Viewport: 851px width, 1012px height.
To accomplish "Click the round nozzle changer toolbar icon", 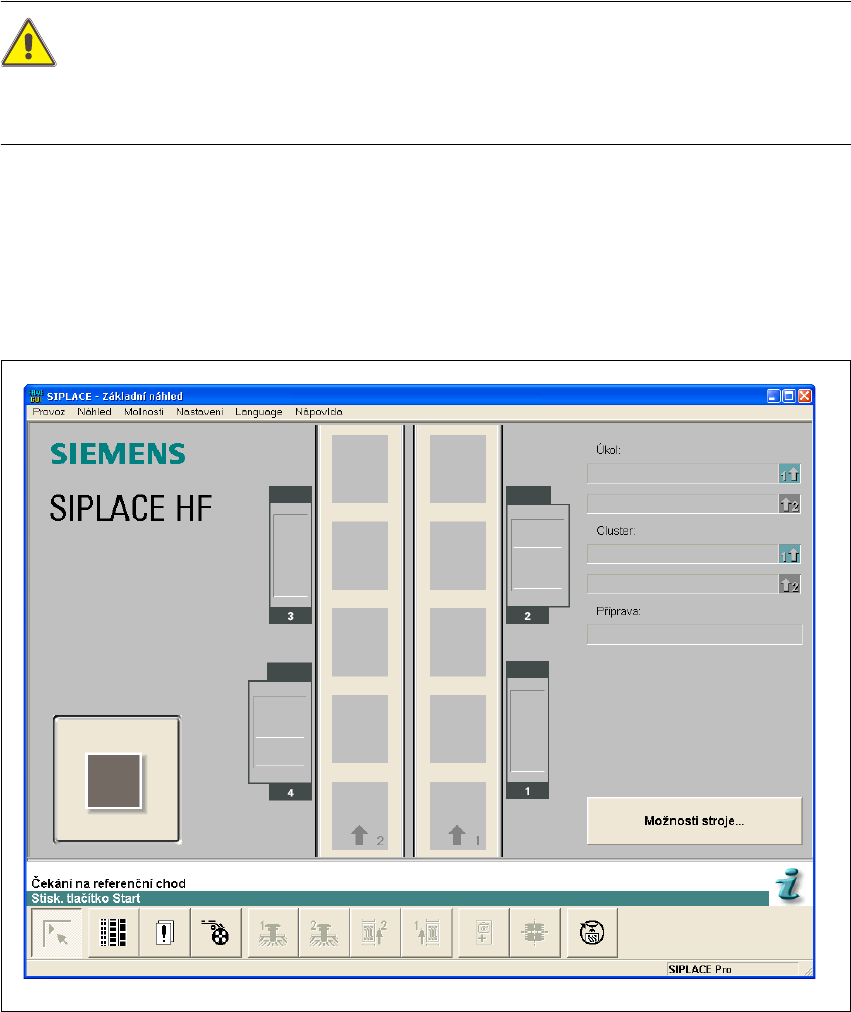I will click(x=592, y=933).
